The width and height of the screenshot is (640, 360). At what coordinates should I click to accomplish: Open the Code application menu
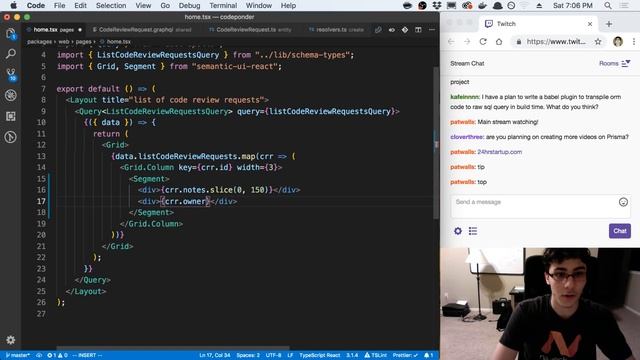[x=36, y=6]
